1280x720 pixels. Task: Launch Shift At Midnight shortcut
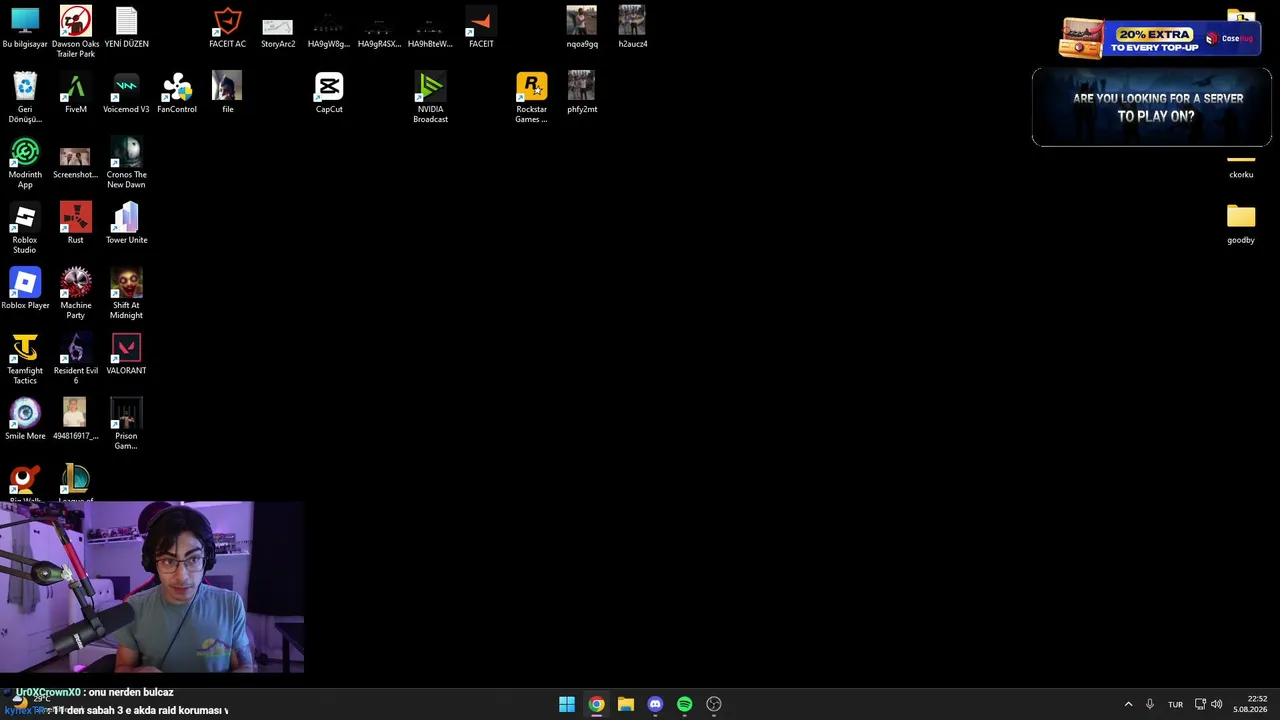coord(126,293)
